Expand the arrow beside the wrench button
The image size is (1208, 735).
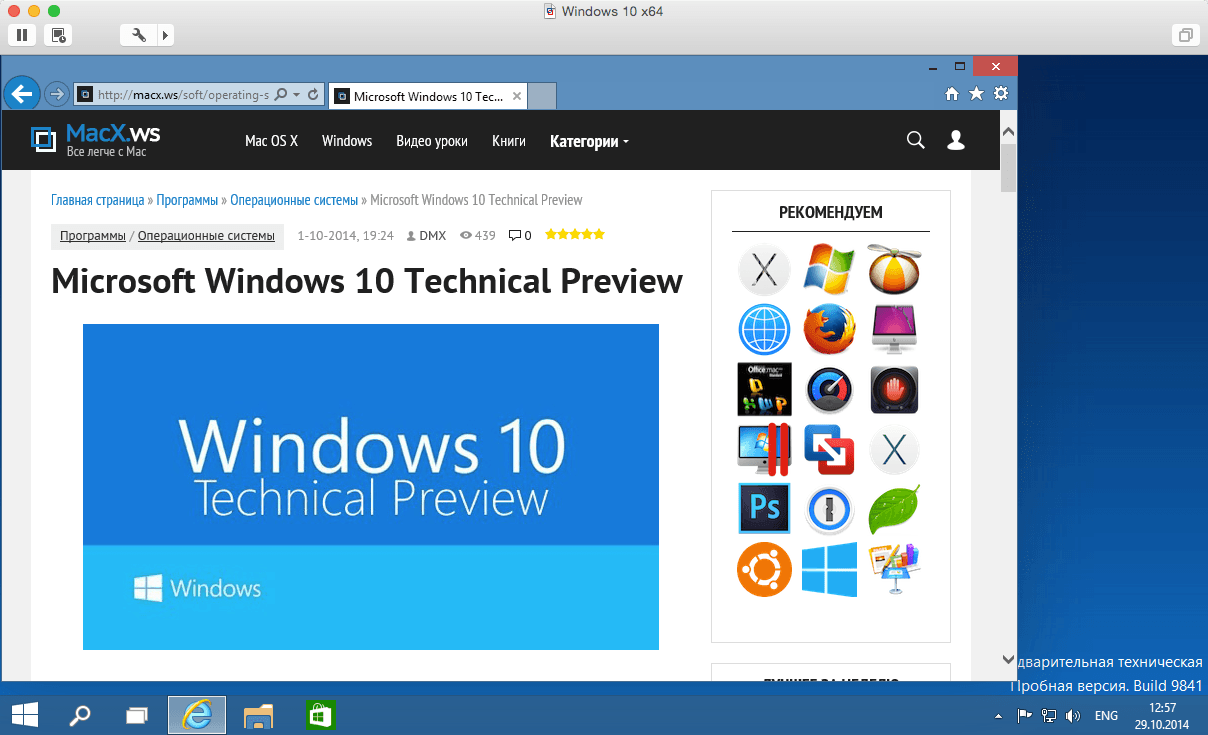(x=165, y=35)
